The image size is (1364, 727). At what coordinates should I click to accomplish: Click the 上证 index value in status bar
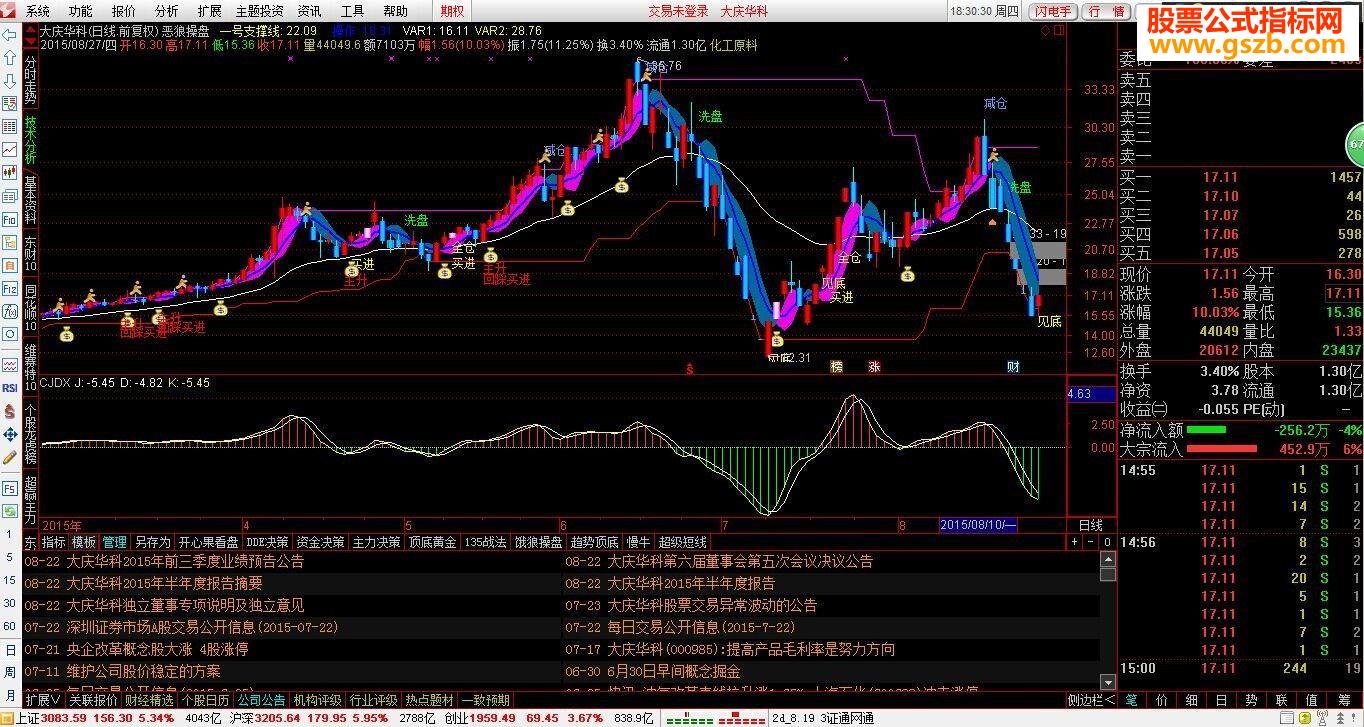coord(63,718)
